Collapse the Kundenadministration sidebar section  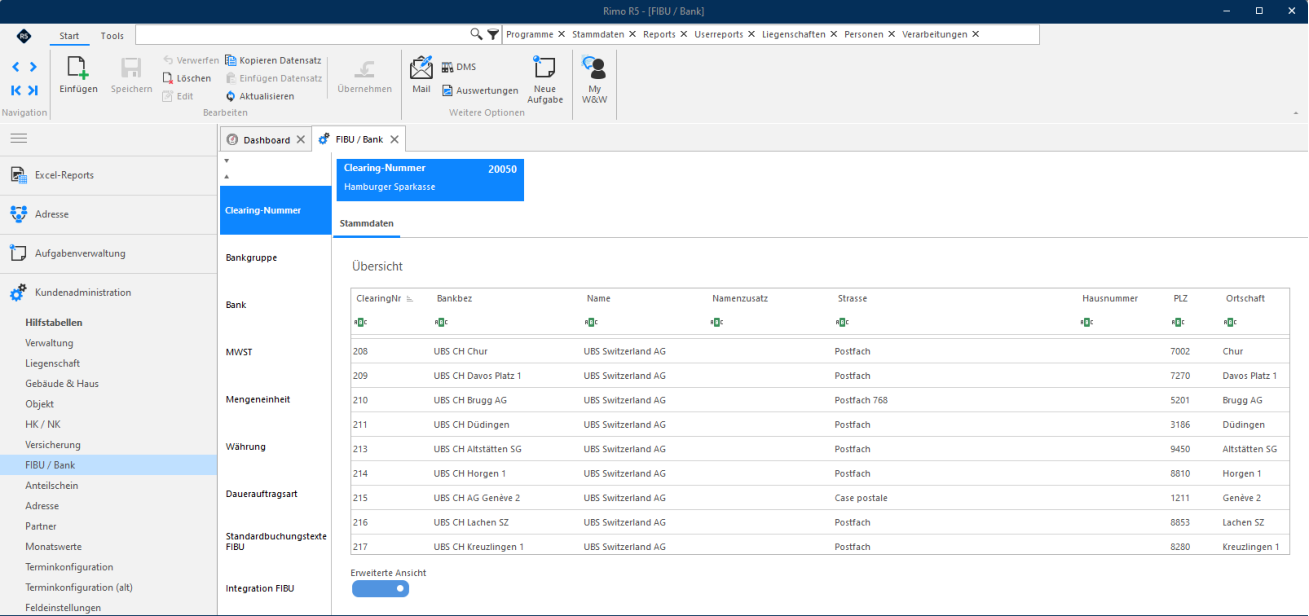[x=108, y=292]
